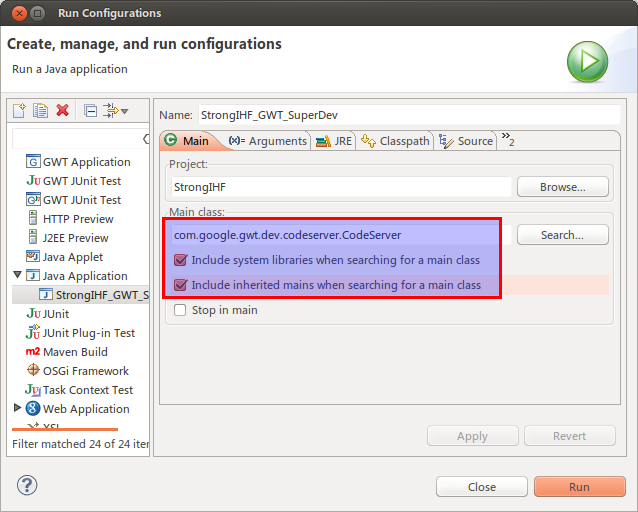Click the Task Context Test icon
Screen dimensions: 638x512
(33, 389)
